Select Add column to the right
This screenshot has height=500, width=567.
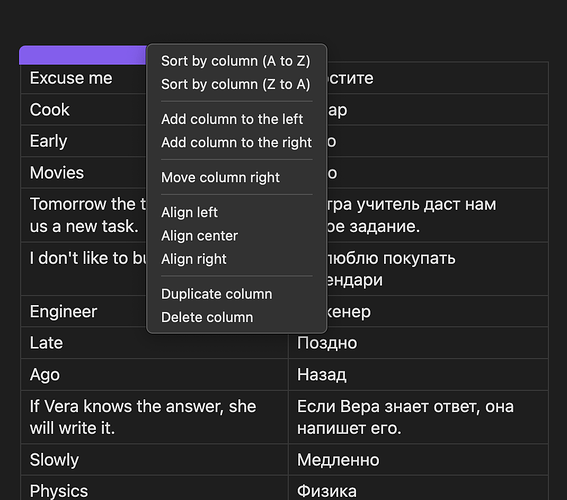(x=236, y=142)
